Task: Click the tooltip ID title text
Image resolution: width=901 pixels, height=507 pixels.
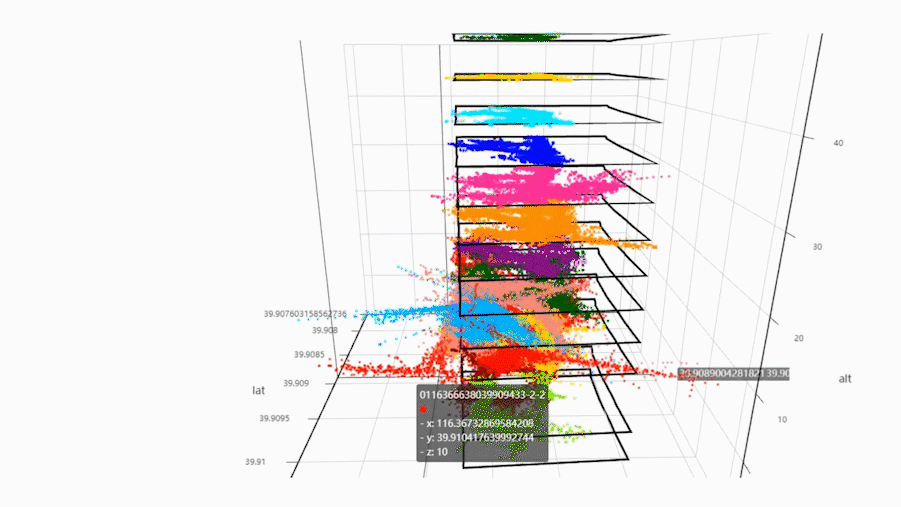Action: pos(482,395)
